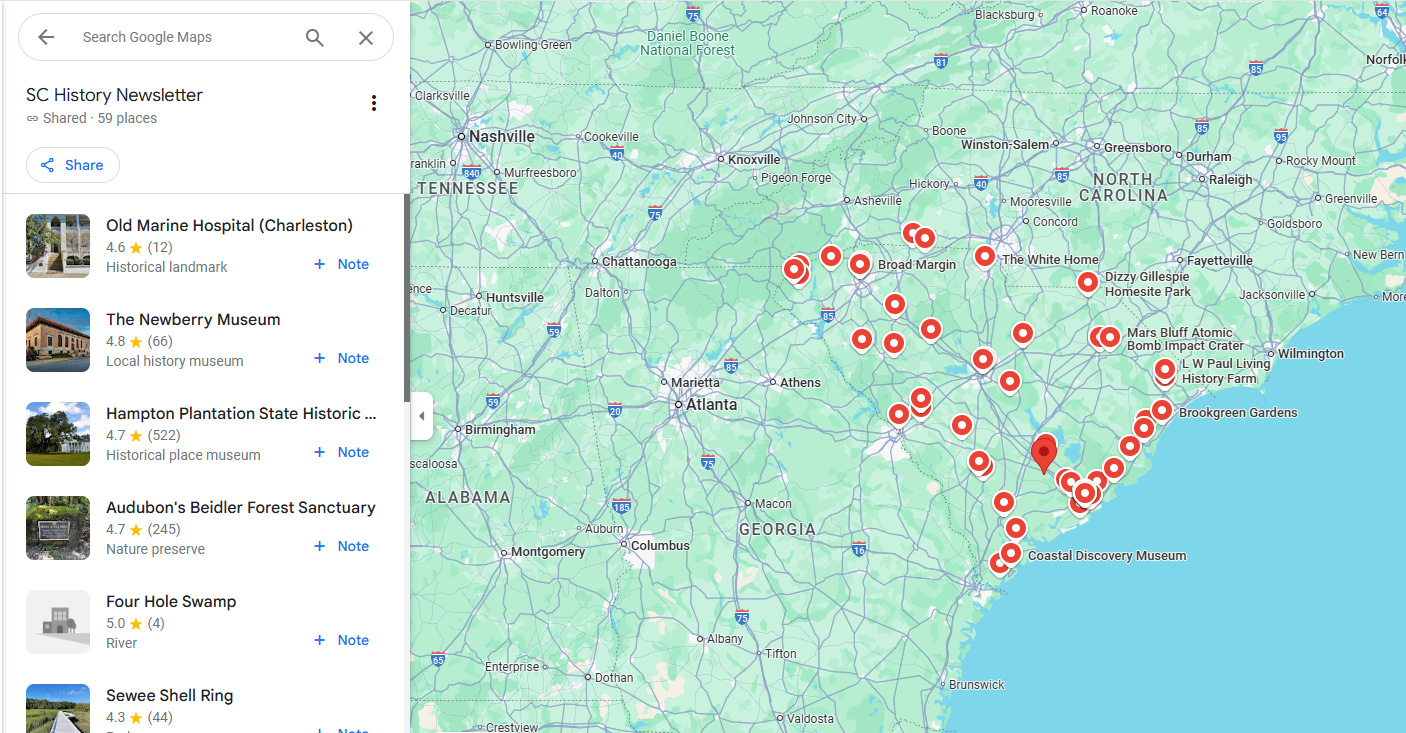Click the Columbus city label
The image size is (1406, 733).
[660, 546]
